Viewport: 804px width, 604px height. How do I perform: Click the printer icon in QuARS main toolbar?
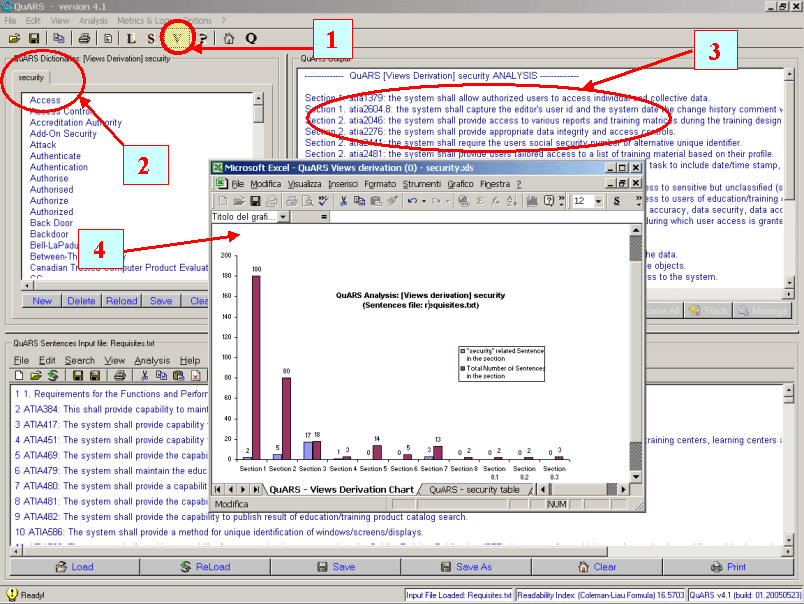click(85, 38)
